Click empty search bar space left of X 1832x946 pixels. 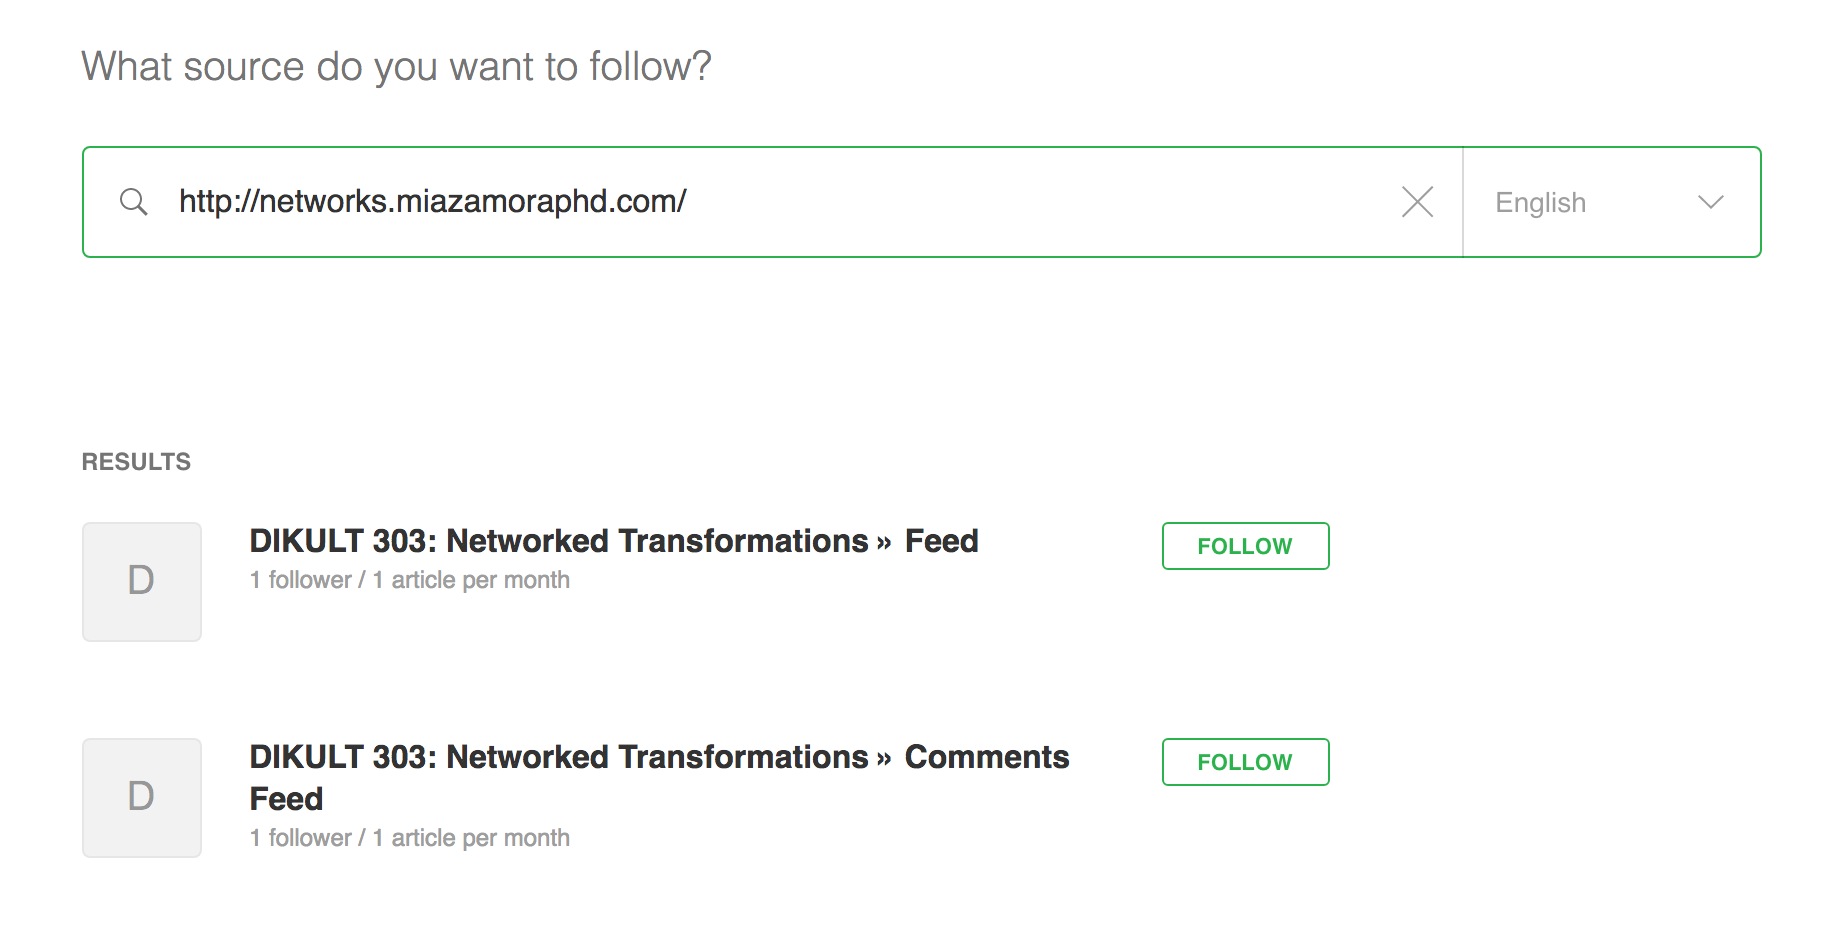point(1040,202)
